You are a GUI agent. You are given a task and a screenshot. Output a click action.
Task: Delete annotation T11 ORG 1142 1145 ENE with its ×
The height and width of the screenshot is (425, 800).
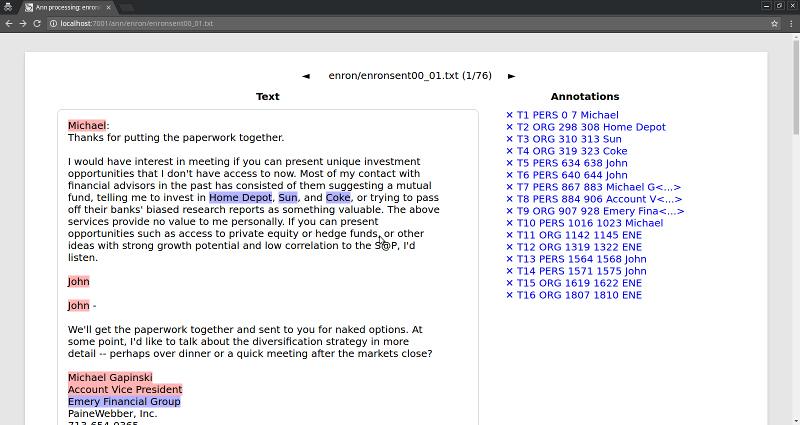coord(509,235)
